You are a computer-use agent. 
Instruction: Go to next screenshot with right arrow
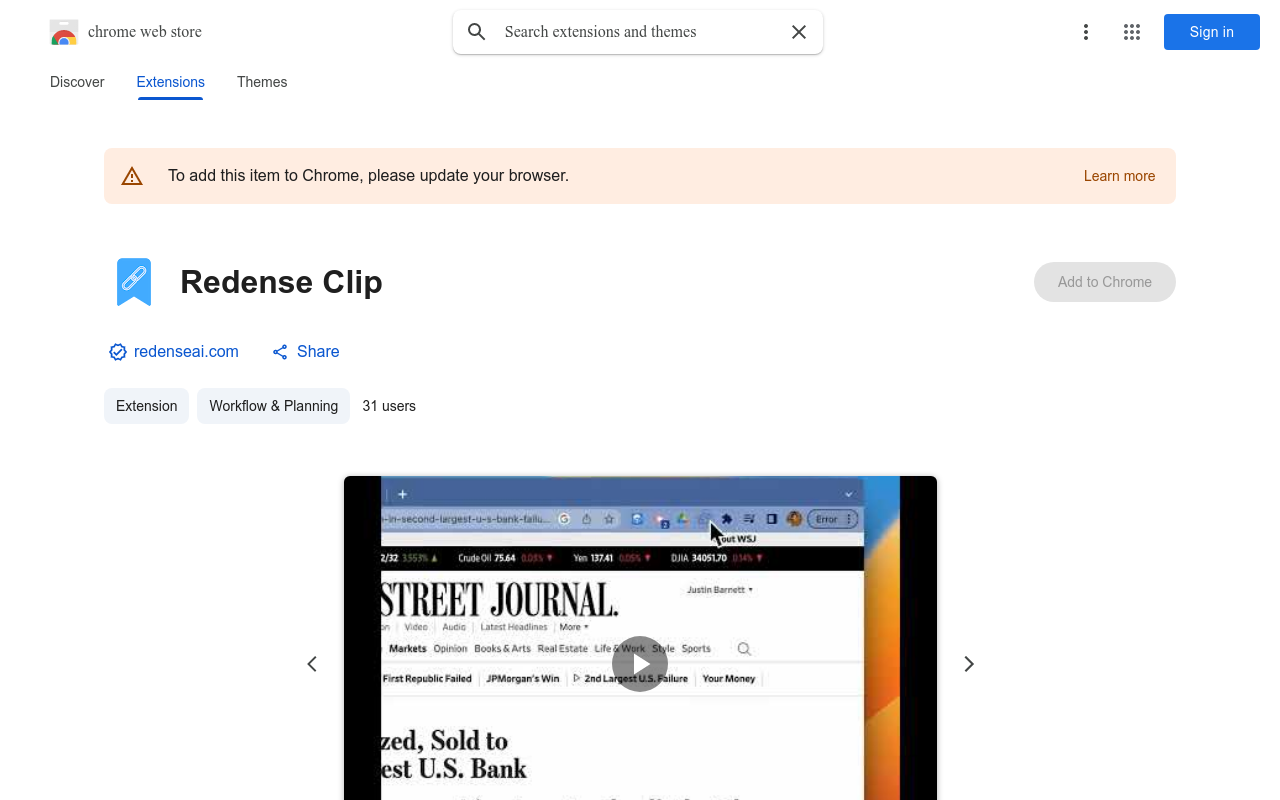[x=968, y=664]
